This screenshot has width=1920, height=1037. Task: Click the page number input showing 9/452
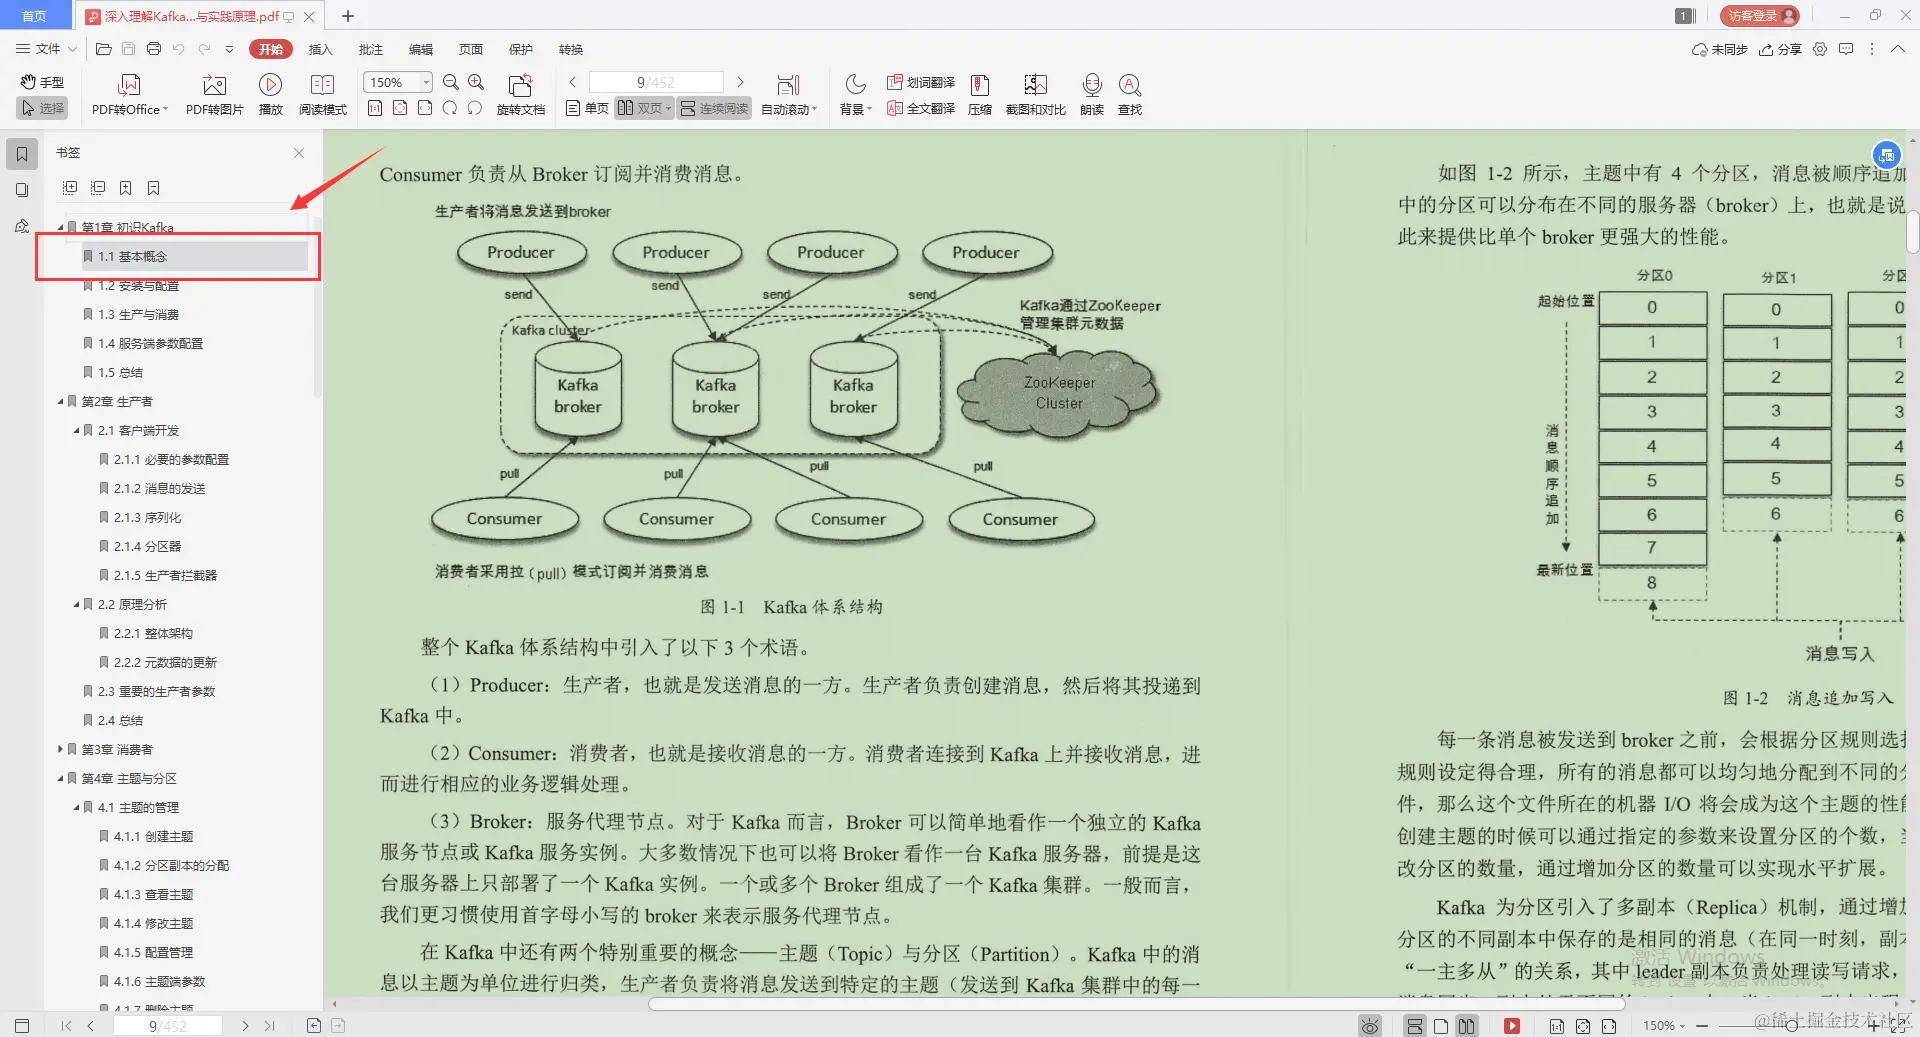coord(655,82)
